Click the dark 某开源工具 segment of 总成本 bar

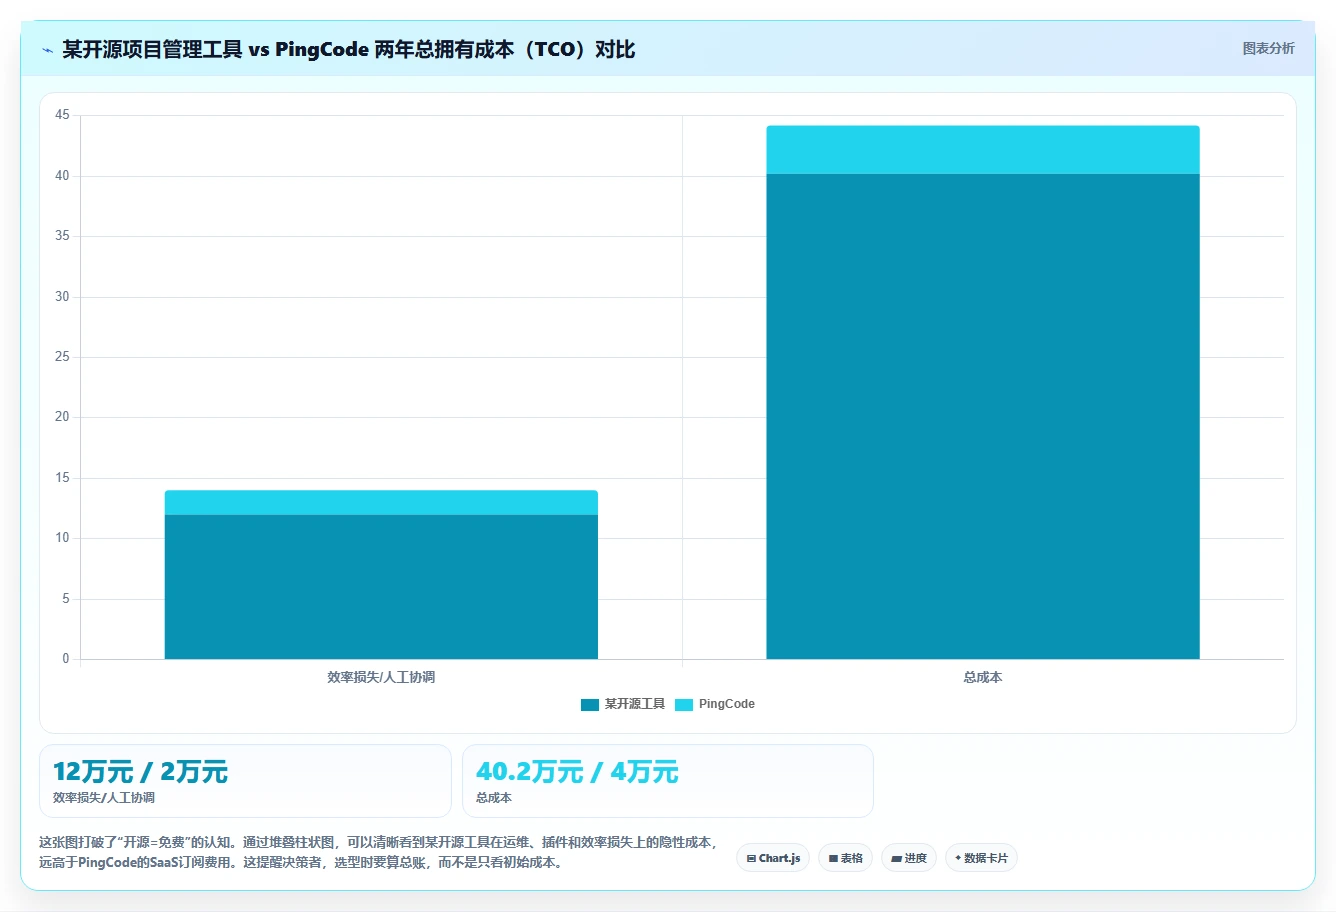[x=983, y=416]
